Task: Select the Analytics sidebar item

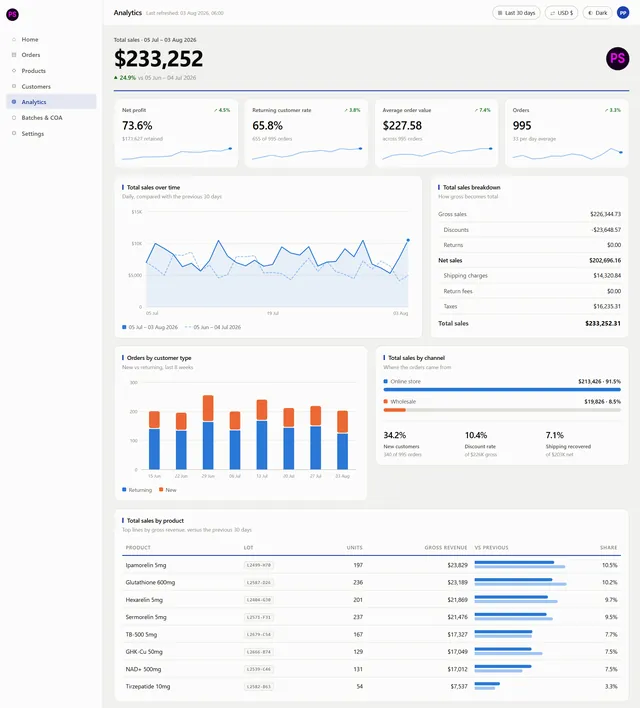Action: click(51, 102)
